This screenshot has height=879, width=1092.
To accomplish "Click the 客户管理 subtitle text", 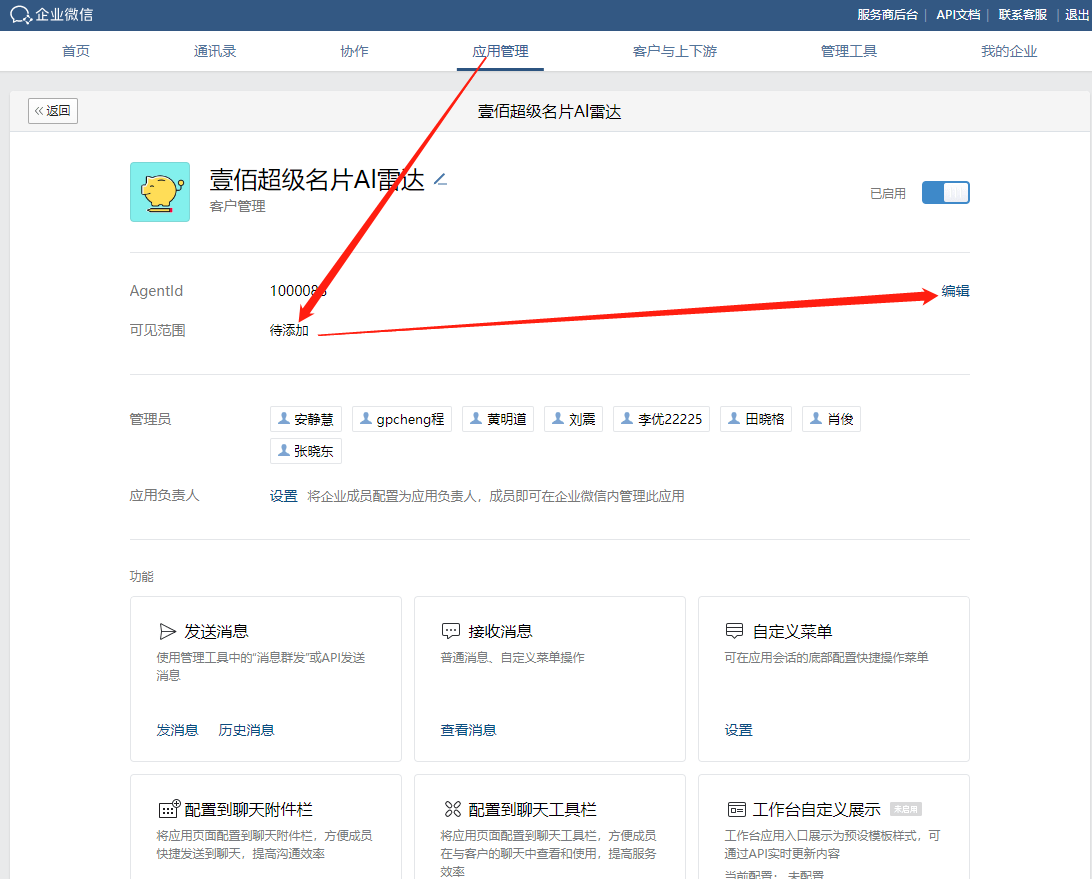I will [x=237, y=206].
